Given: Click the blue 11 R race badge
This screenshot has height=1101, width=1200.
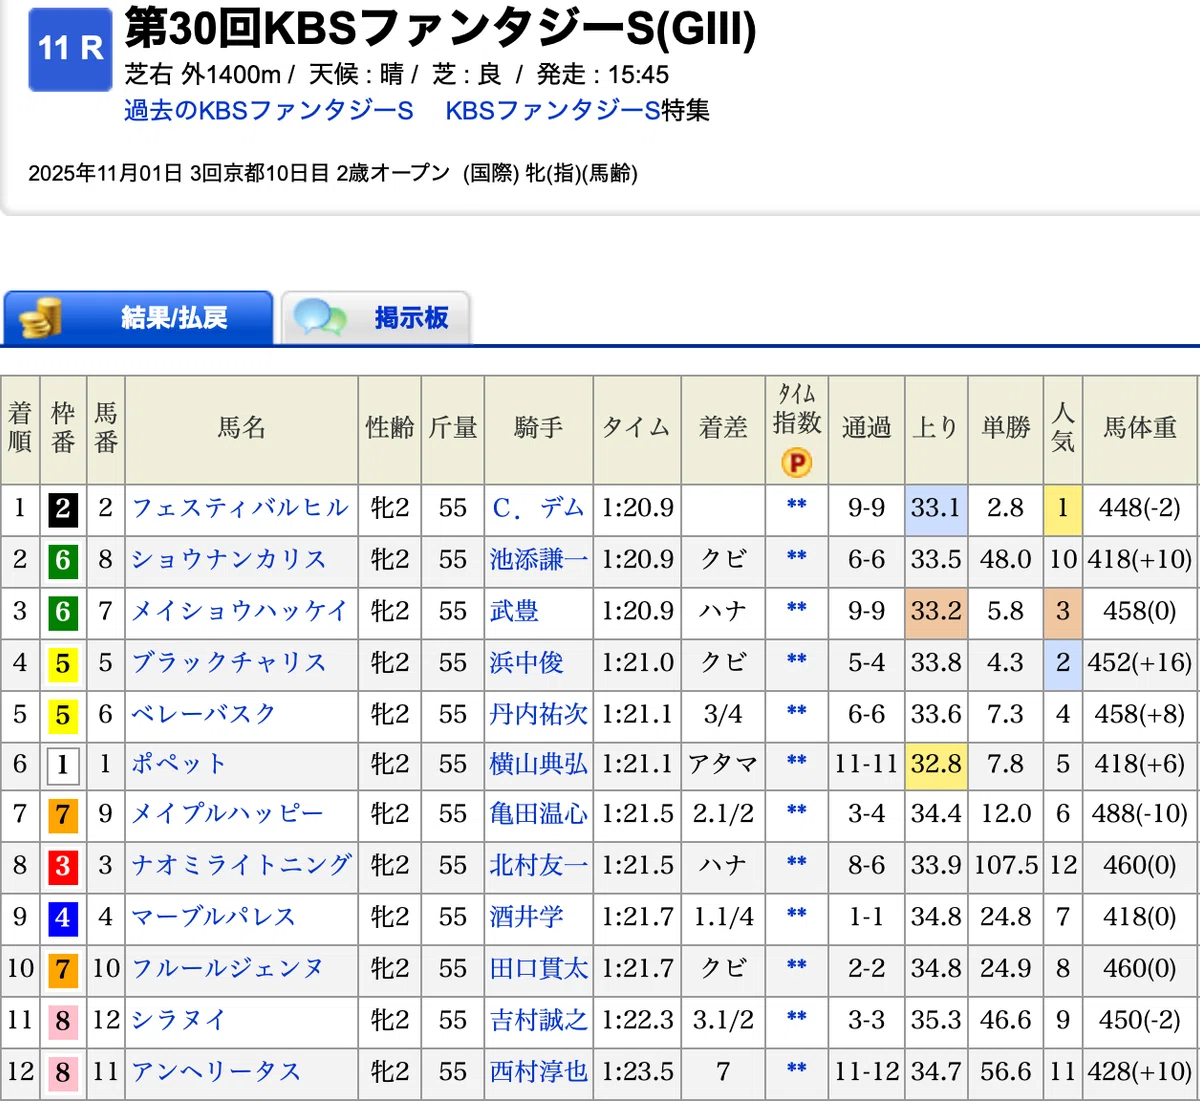Looking at the screenshot, I should [70, 49].
